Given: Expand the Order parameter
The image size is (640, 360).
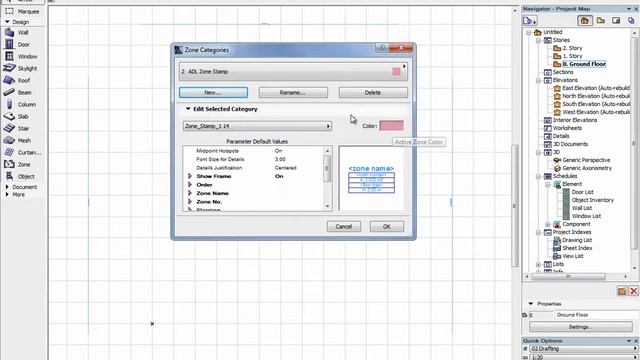Looking at the screenshot, I should coord(190,185).
